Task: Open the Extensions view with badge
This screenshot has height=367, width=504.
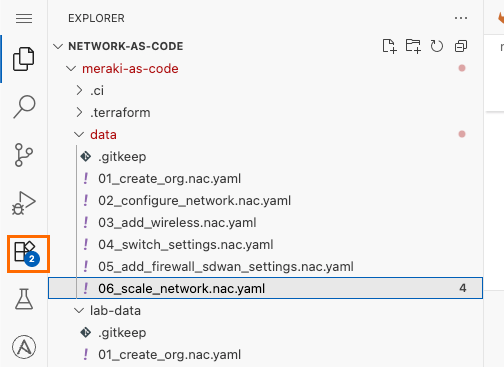Action: pyautogui.click(x=28, y=254)
